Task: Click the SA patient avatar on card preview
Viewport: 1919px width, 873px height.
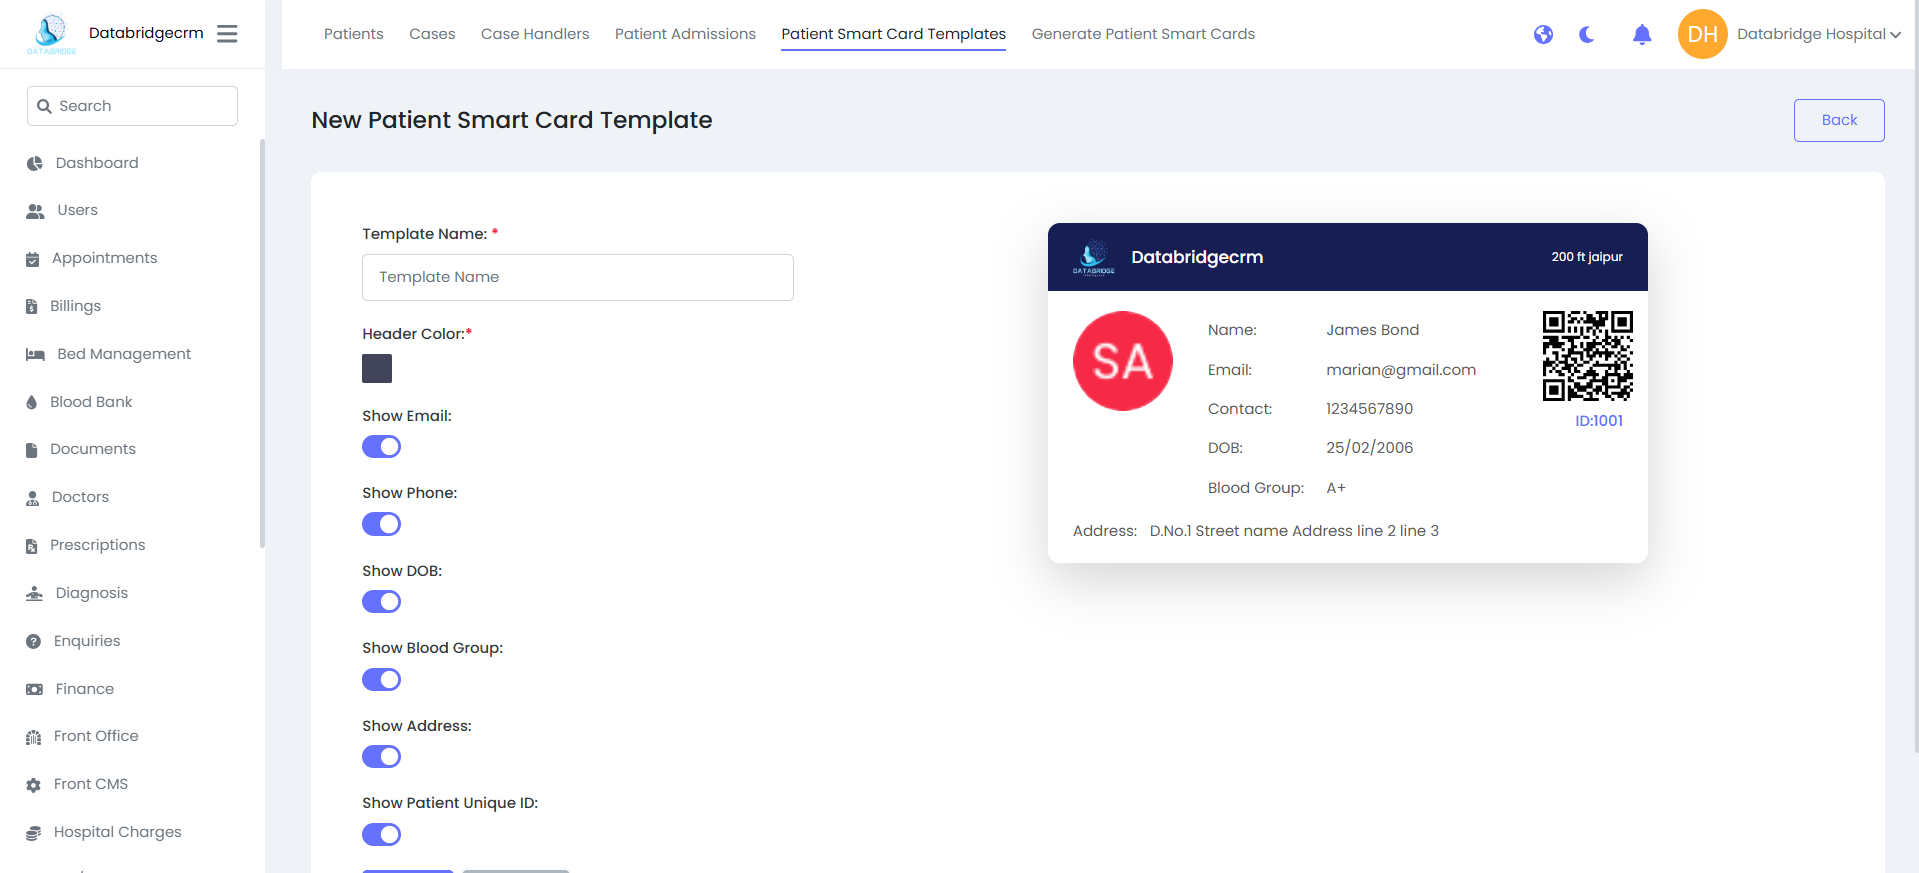Action: (1123, 361)
